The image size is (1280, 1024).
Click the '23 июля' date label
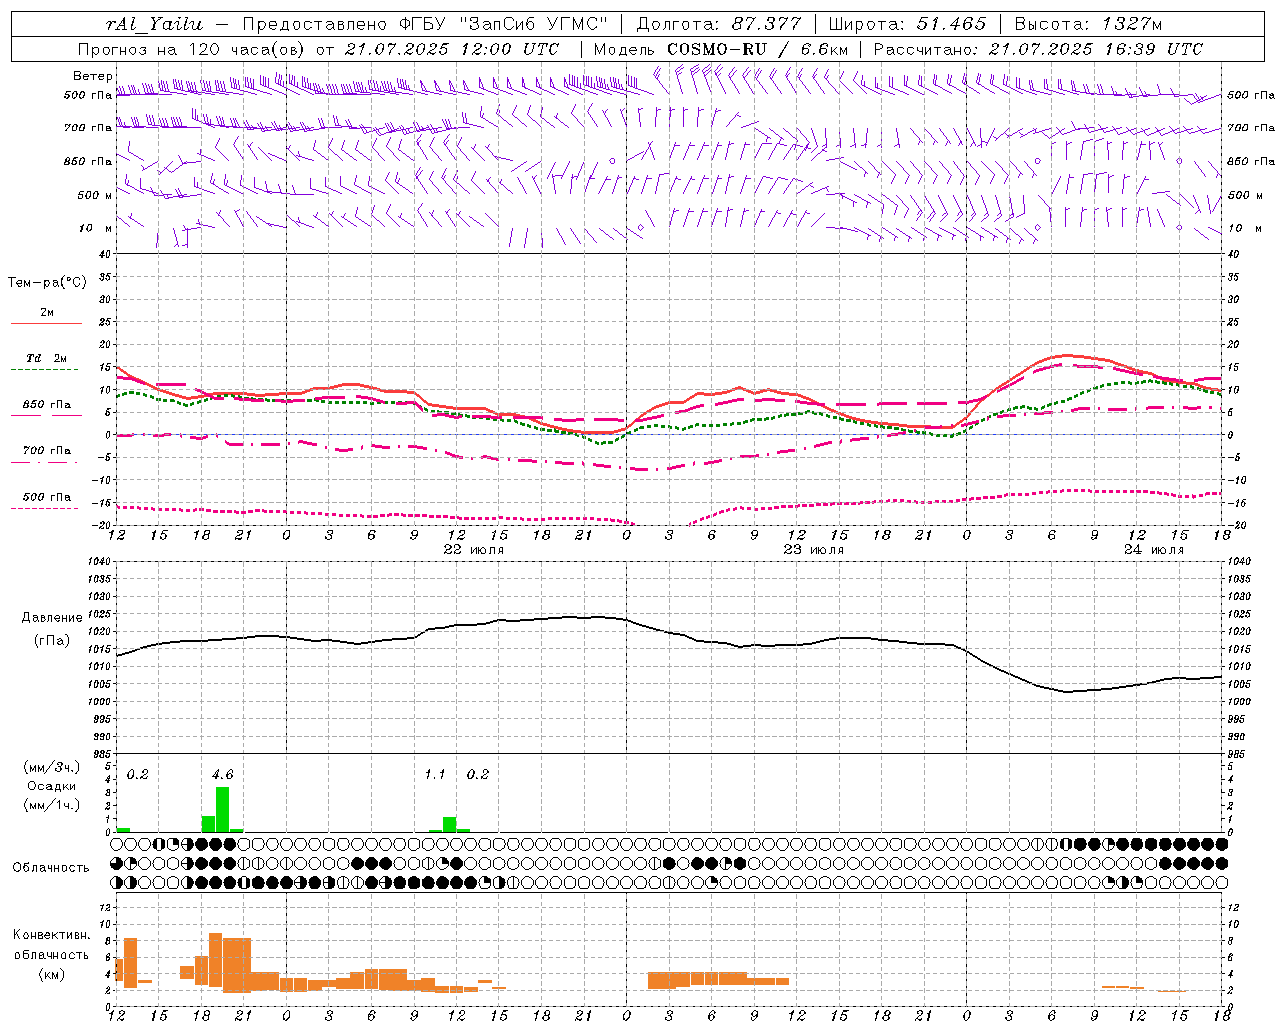click(x=813, y=550)
